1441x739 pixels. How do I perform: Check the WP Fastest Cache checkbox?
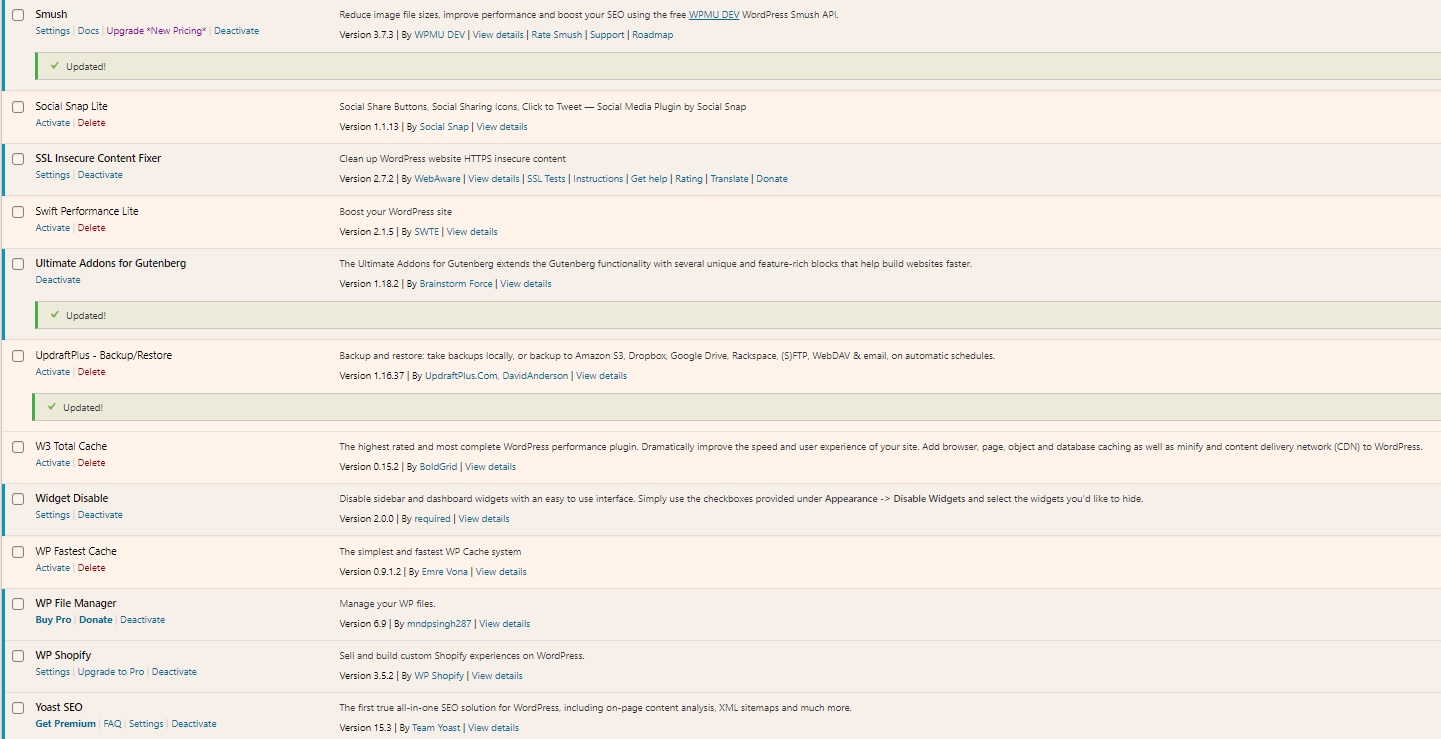(x=18, y=552)
